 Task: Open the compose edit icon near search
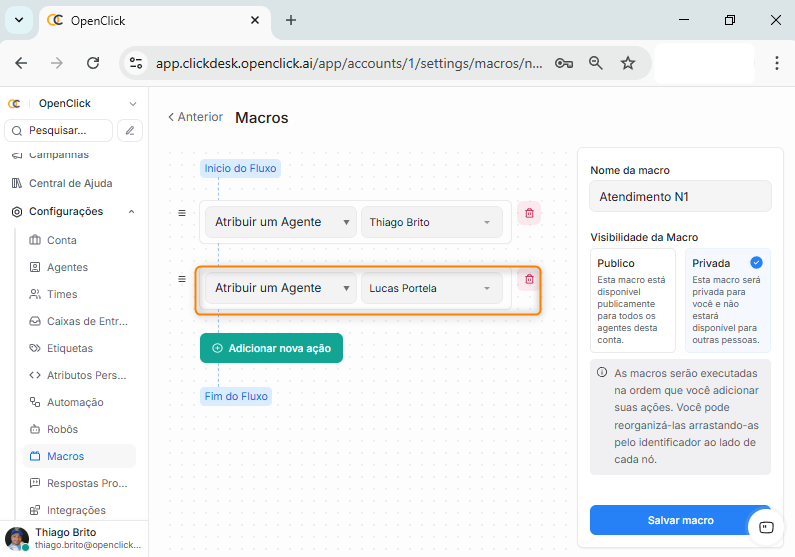coord(130,130)
